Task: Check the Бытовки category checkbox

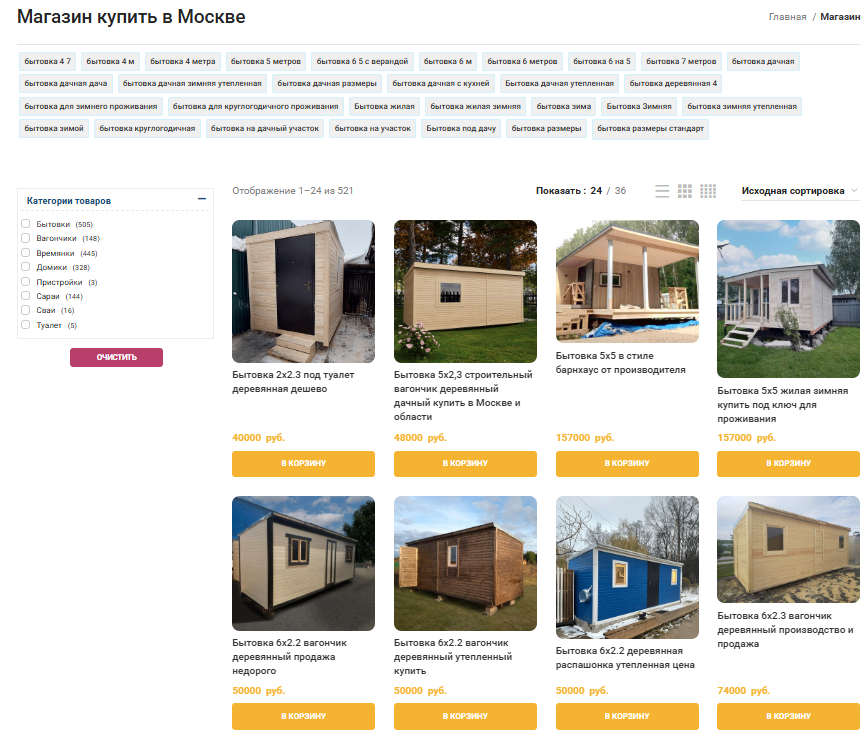Action: [x=25, y=224]
